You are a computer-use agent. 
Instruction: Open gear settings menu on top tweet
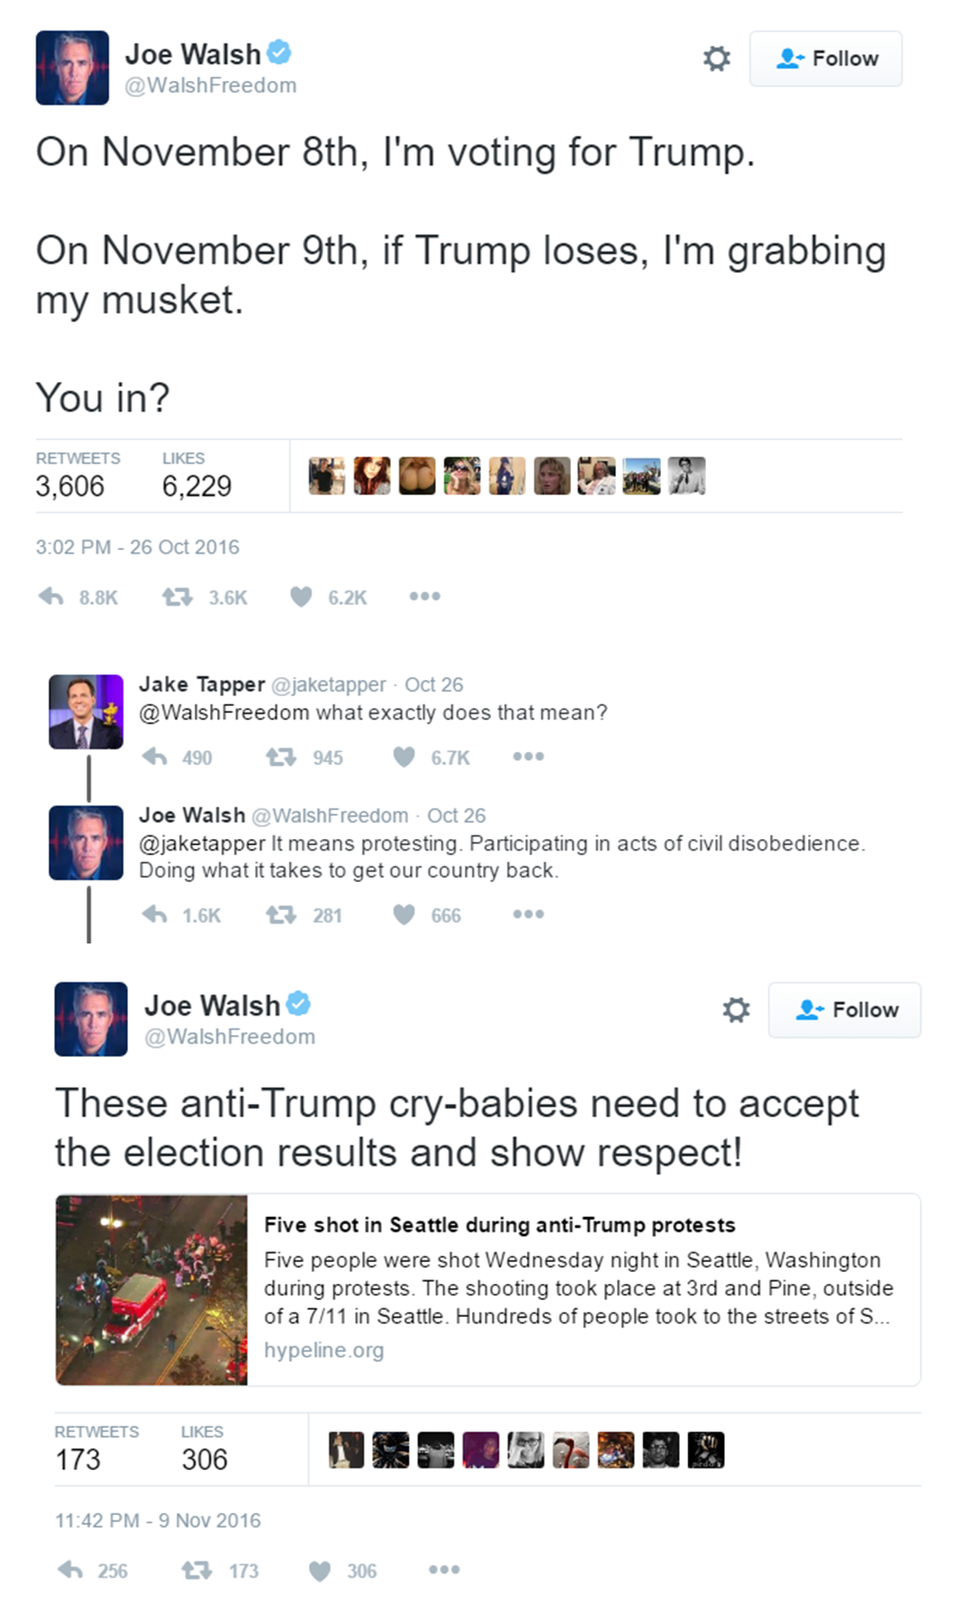717,58
